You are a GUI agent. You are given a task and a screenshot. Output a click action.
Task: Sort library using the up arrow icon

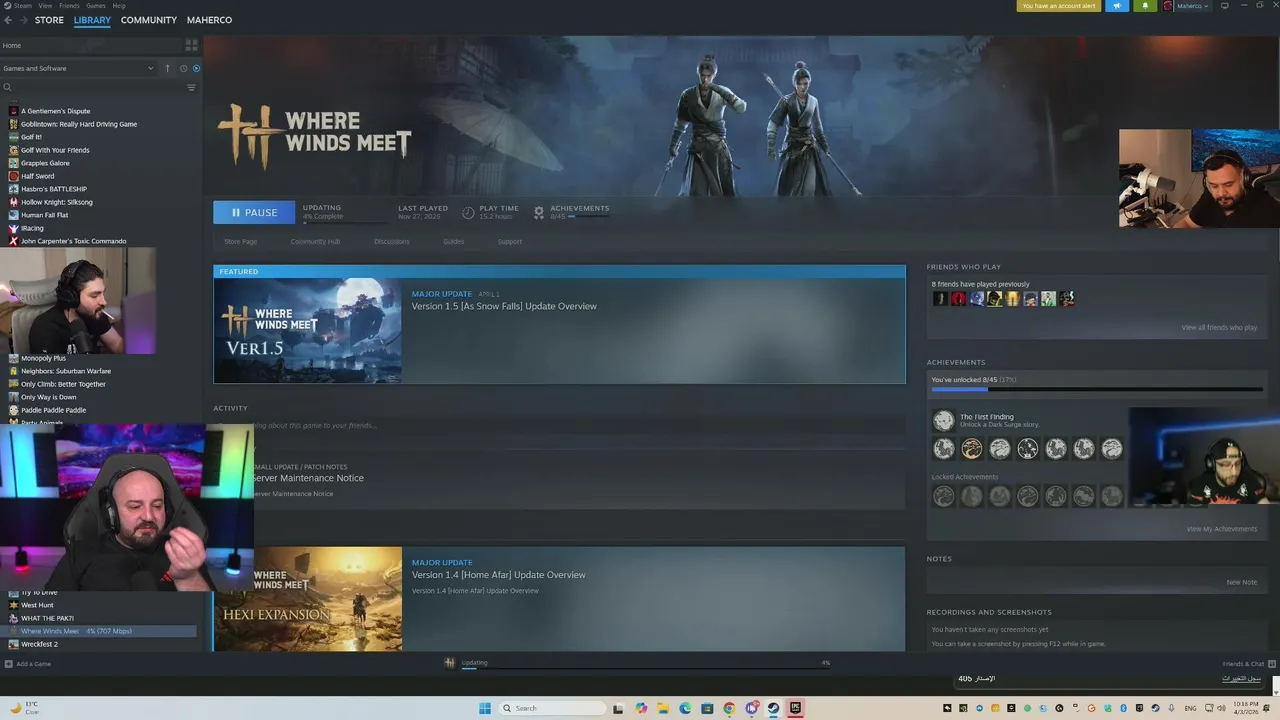pyautogui.click(x=168, y=68)
